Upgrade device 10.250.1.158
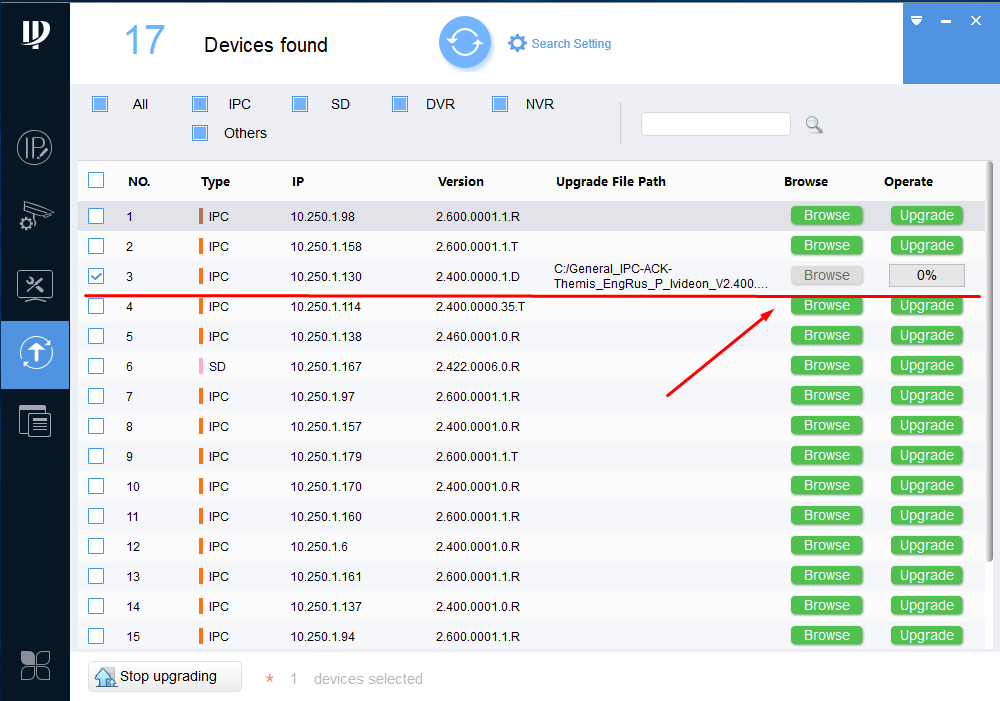 pyautogui.click(x=927, y=246)
